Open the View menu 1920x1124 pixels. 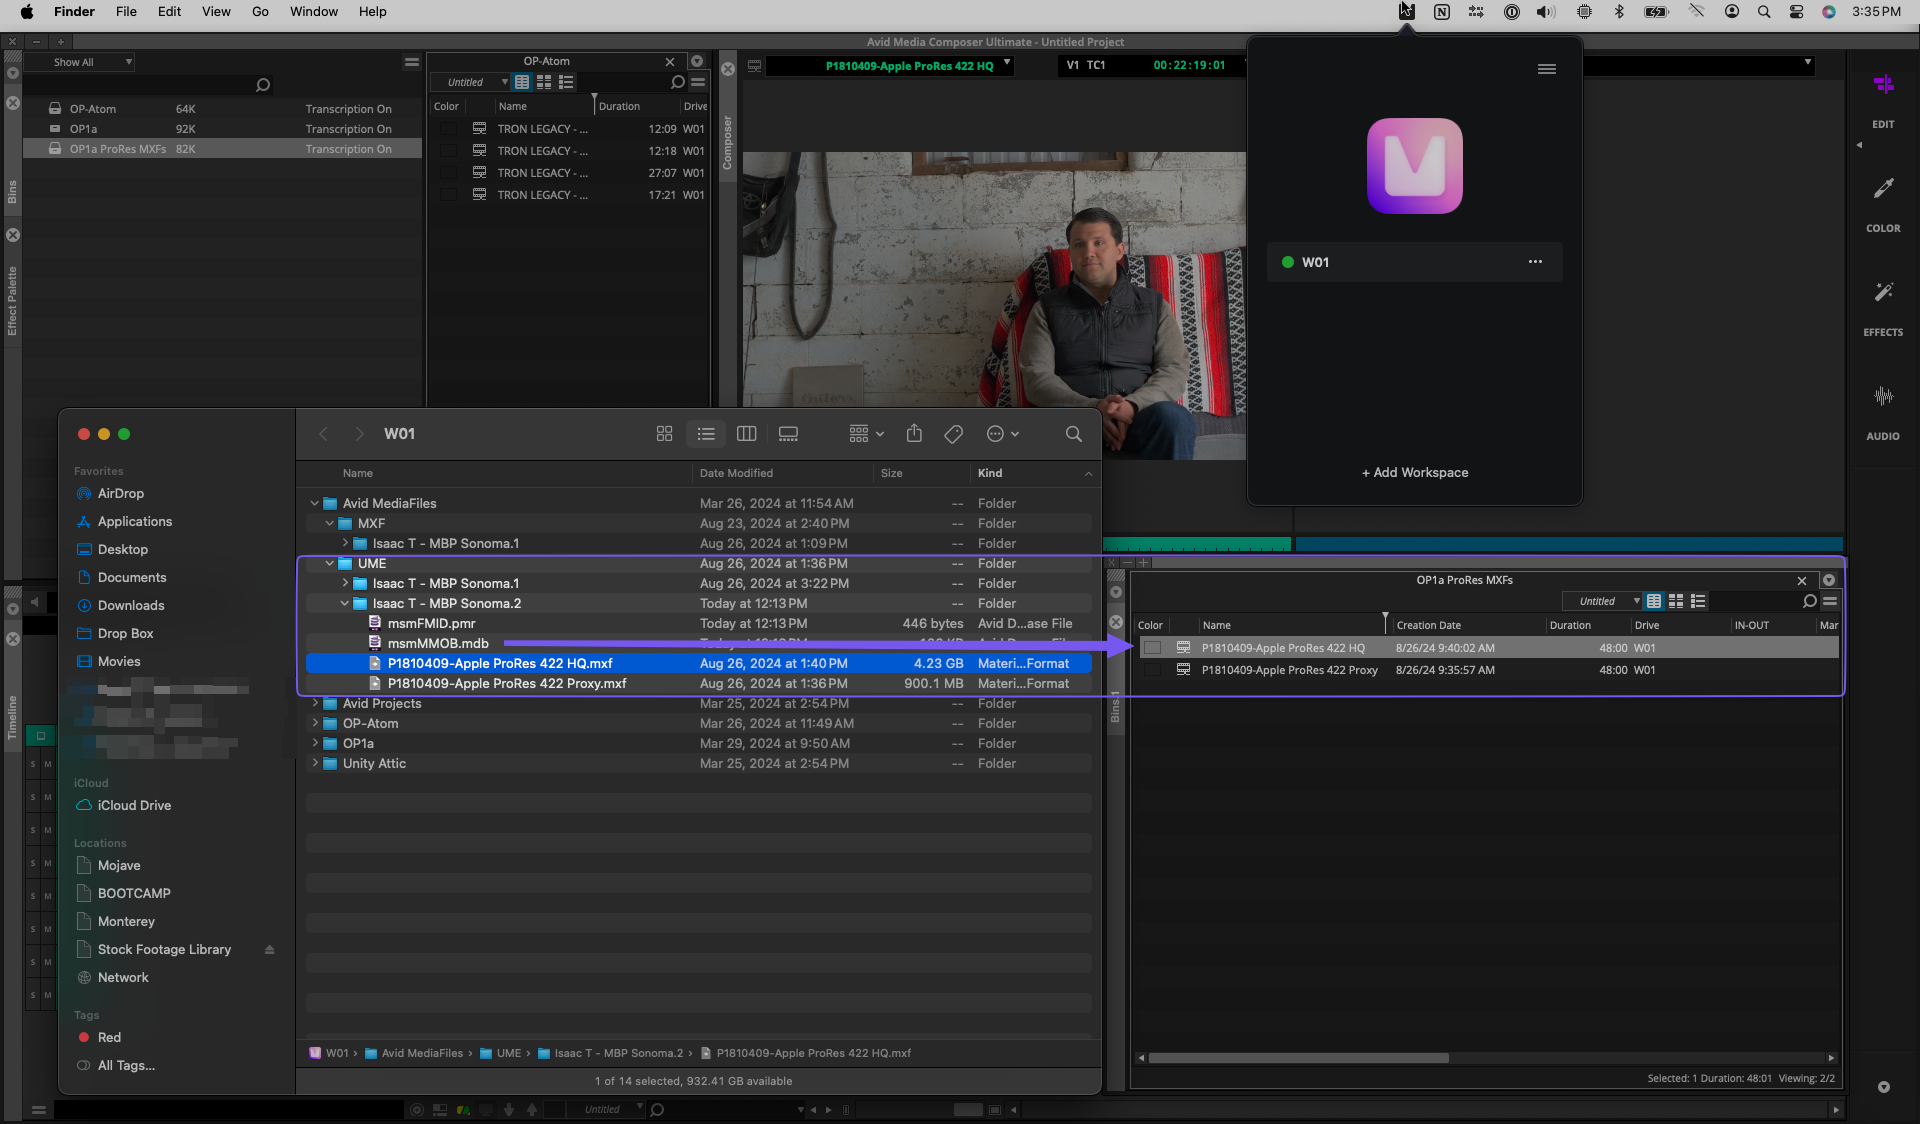[x=216, y=12]
